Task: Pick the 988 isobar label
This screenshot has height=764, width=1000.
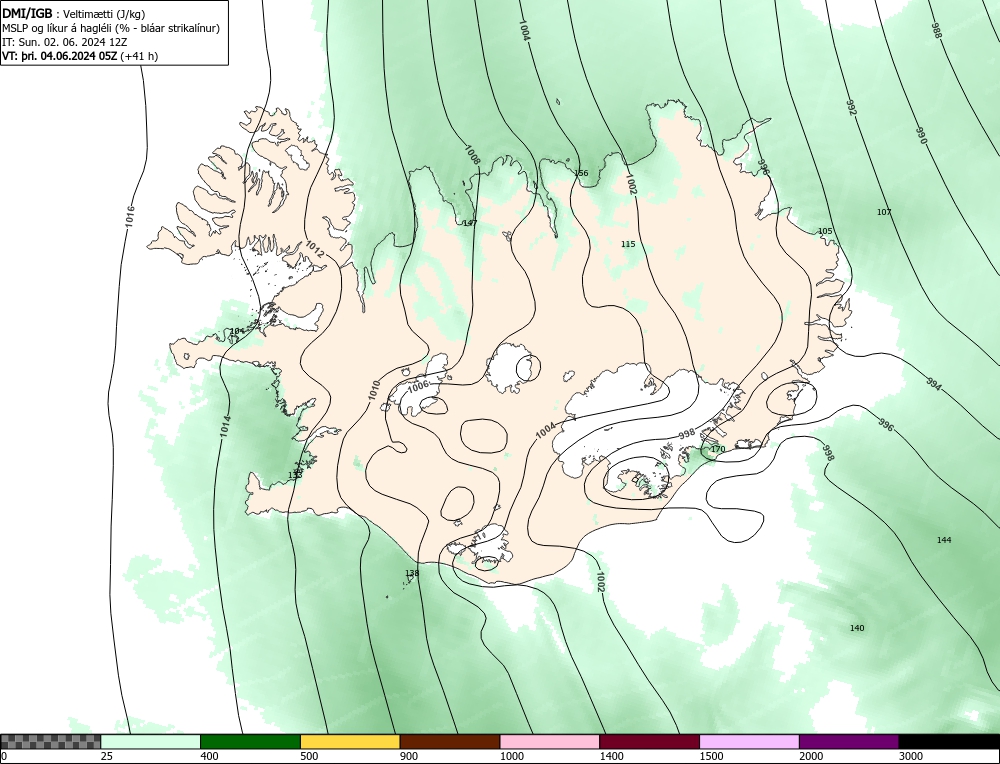Action: click(x=936, y=31)
